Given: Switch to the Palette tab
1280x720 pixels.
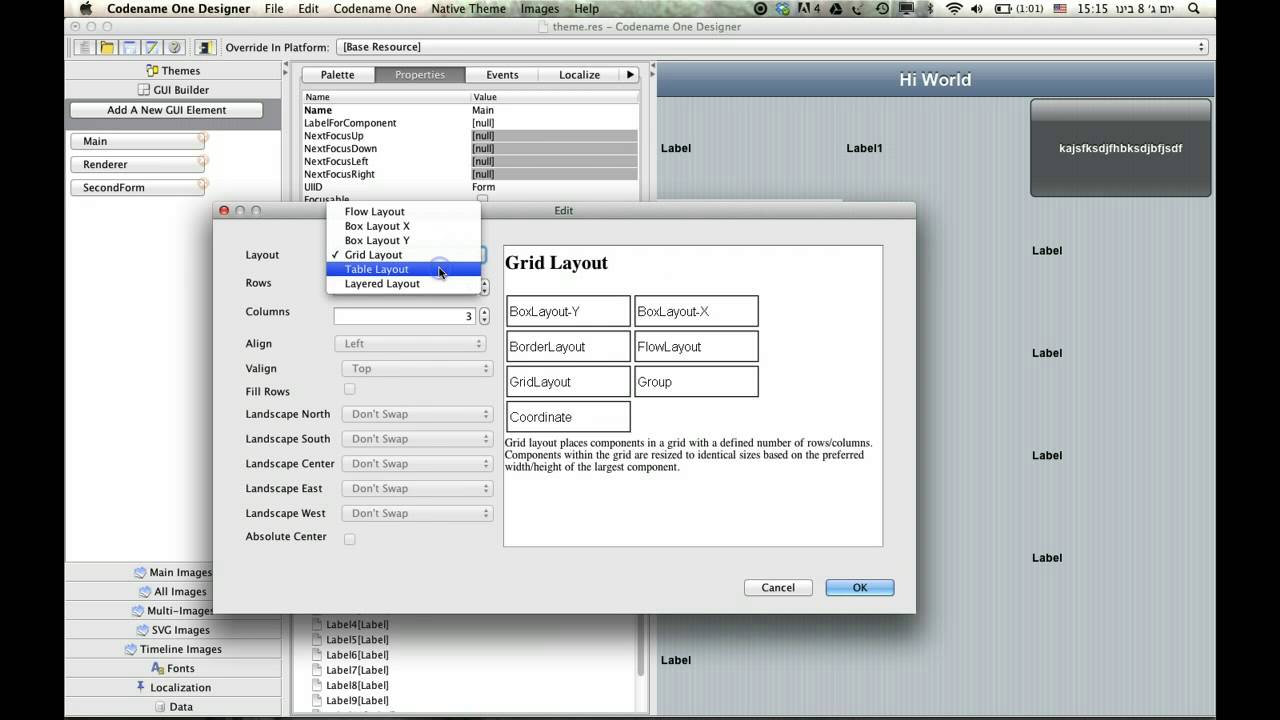Looking at the screenshot, I should (x=338, y=75).
